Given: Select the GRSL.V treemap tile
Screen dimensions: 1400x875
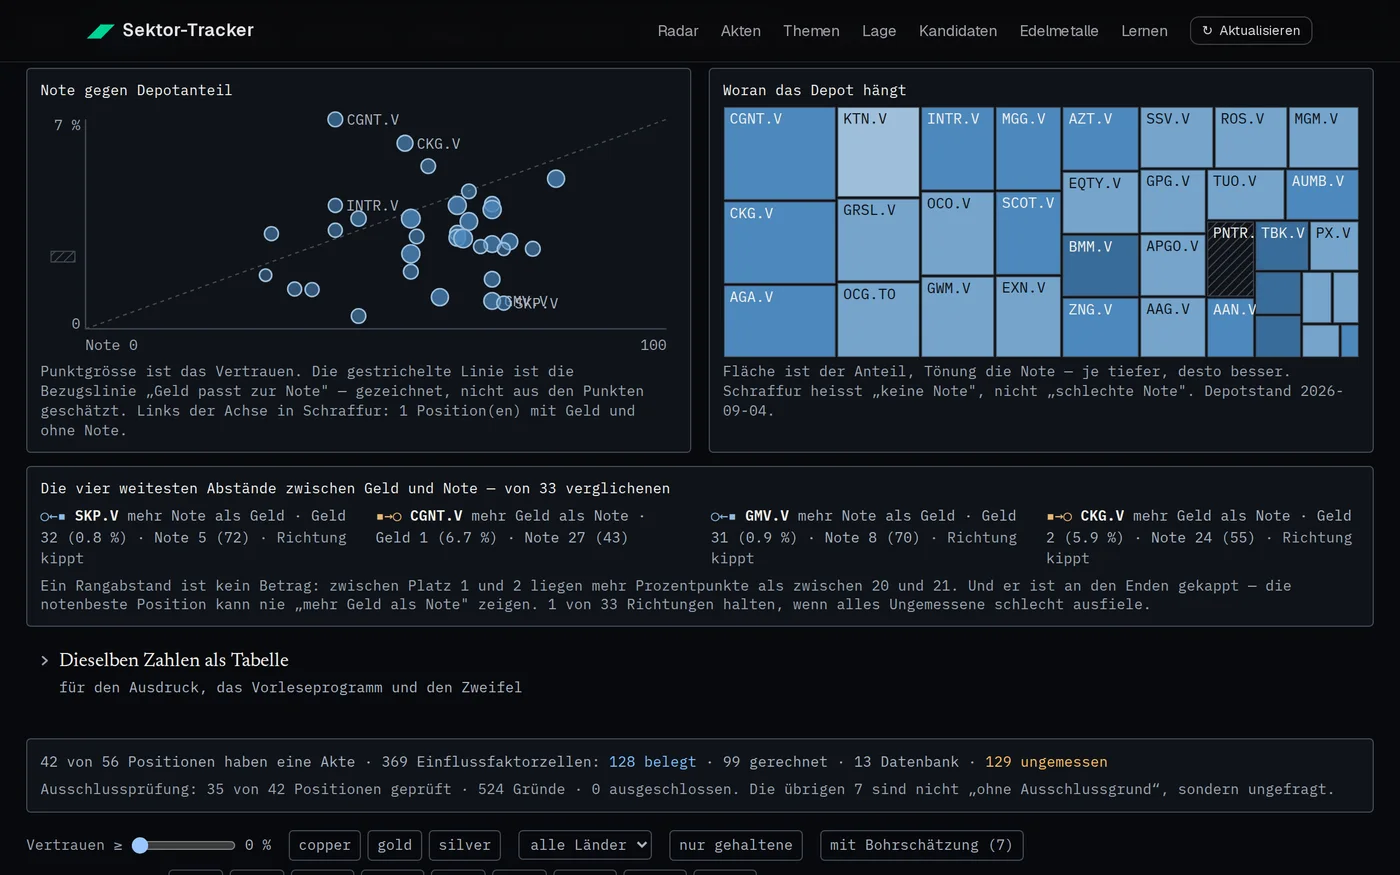Looking at the screenshot, I should (878, 240).
